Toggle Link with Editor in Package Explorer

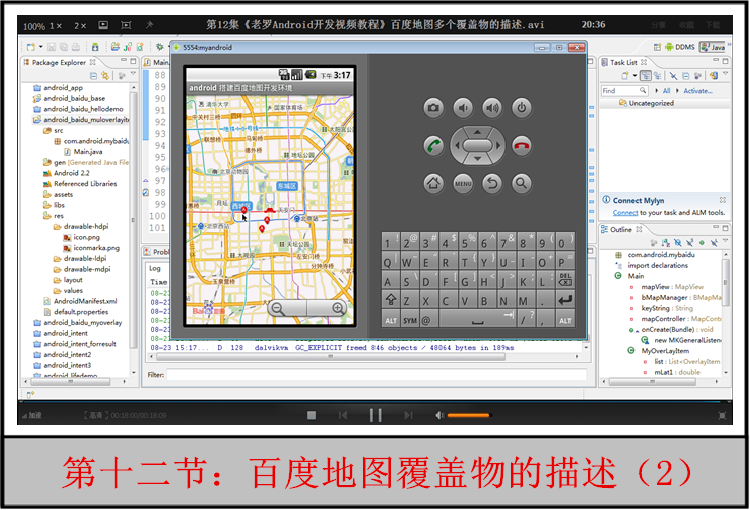click(x=105, y=76)
